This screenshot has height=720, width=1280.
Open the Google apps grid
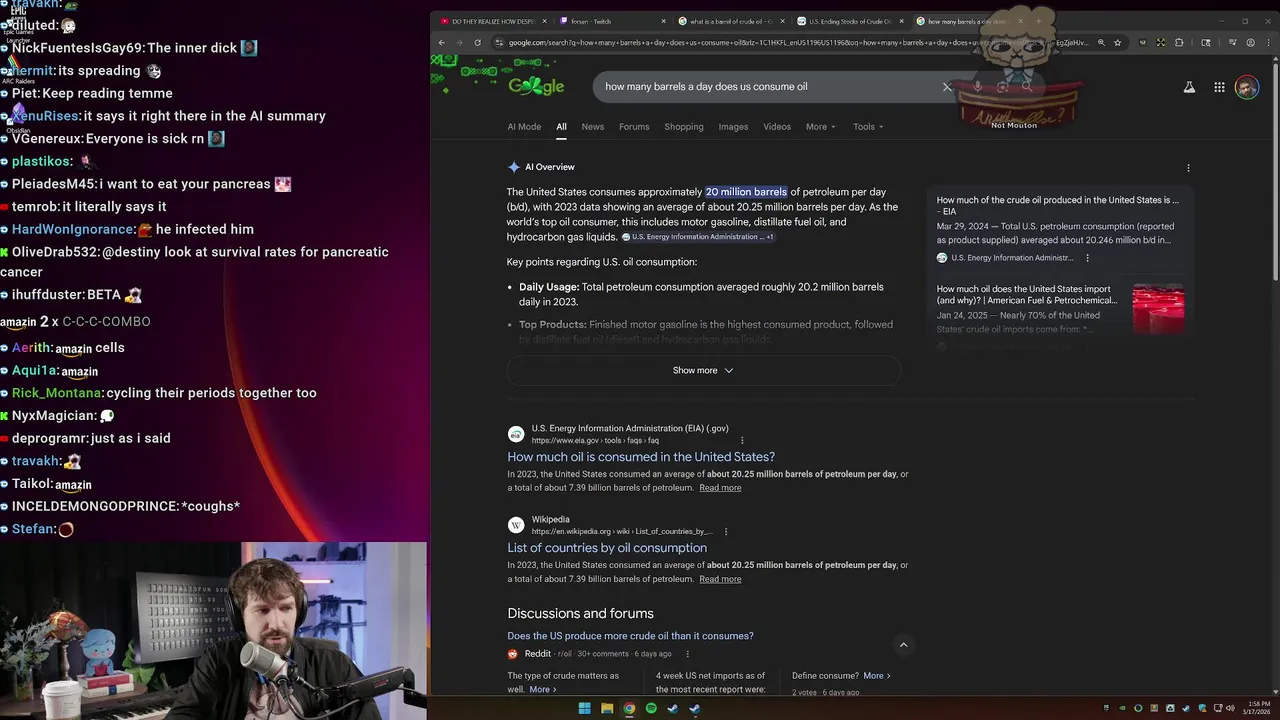point(1219,87)
